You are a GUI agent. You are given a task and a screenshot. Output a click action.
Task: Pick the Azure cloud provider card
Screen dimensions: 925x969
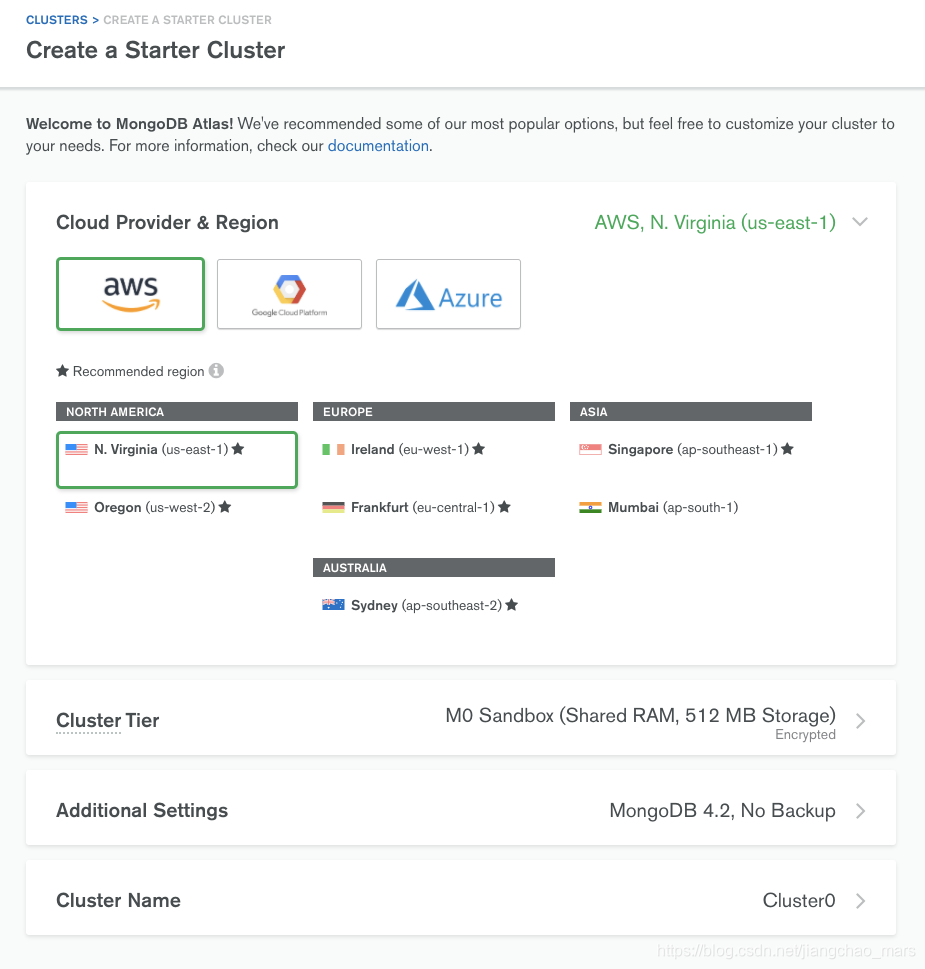pos(449,294)
